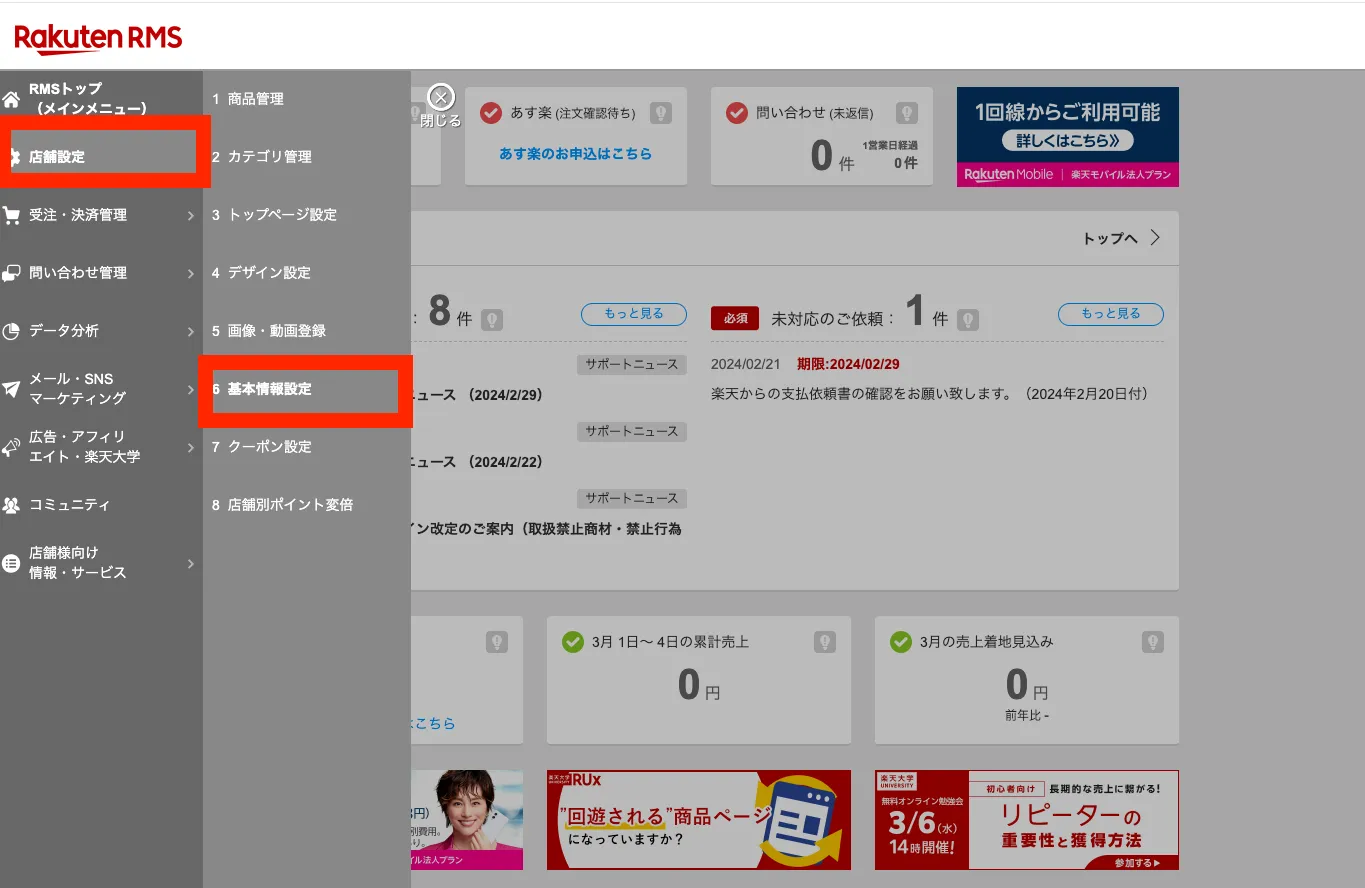Click the lightbulb hint on the 問い合わせ card
The image size is (1365, 888).
pos(906,113)
